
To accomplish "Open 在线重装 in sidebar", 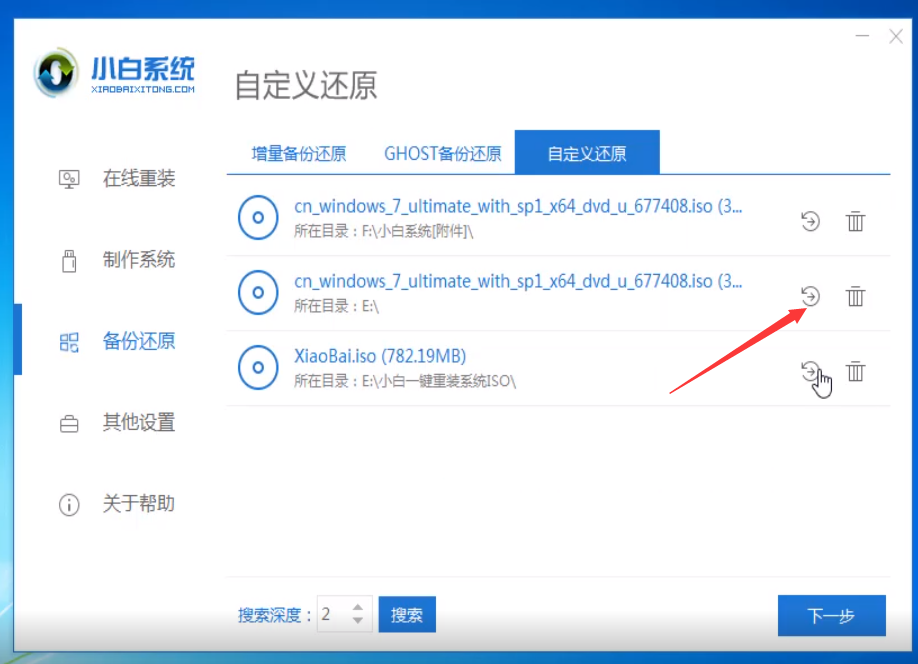I will (138, 179).
